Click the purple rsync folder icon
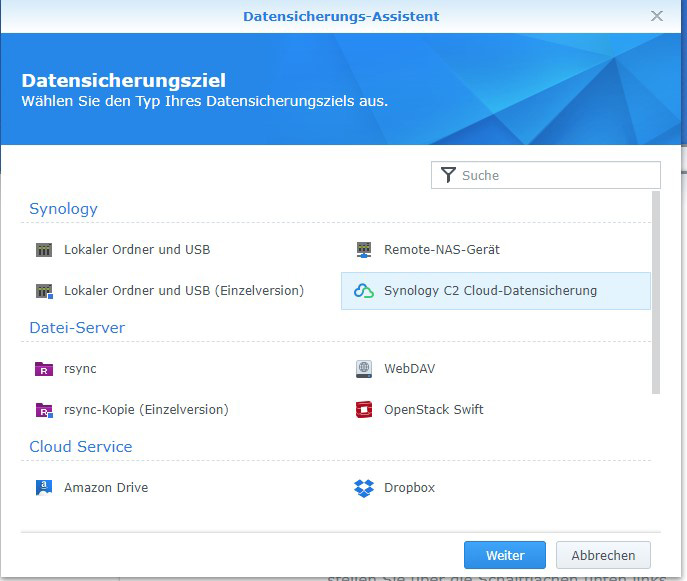Screen dimensions: 687x581 click(44, 369)
